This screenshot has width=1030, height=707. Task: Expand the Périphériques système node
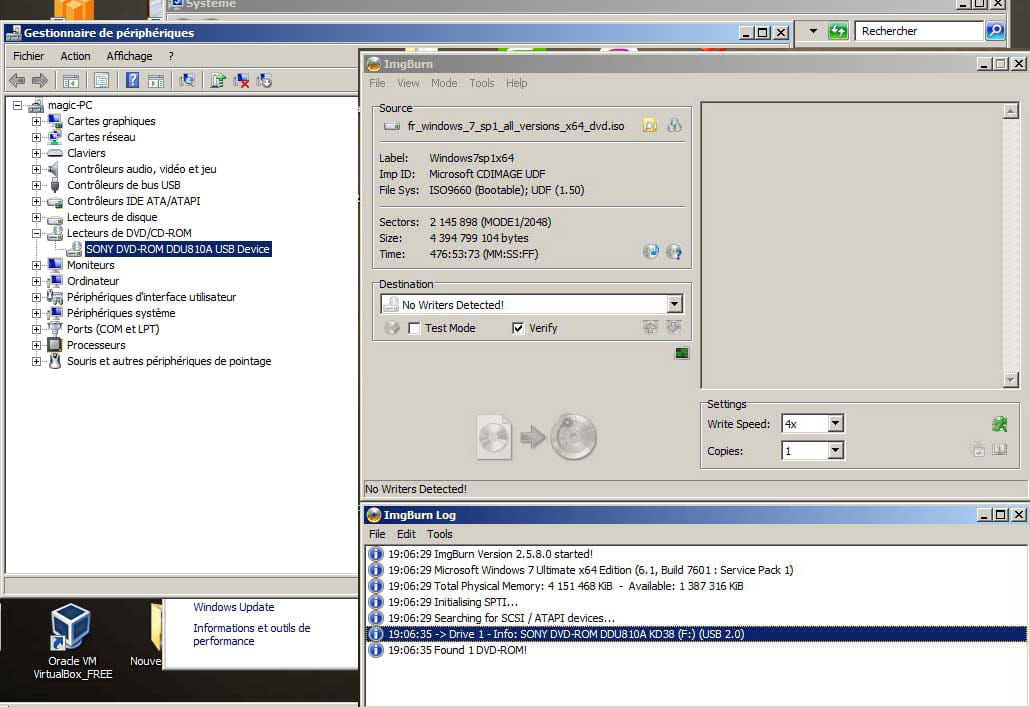click(37, 313)
